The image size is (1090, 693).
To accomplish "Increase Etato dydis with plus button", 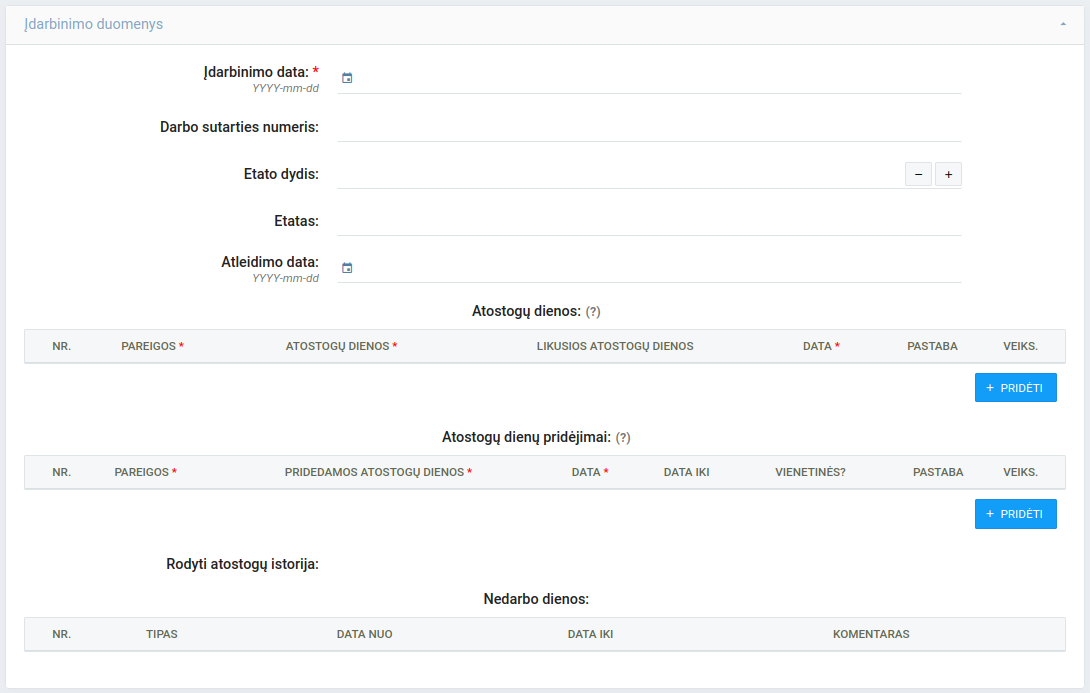I will coord(948,174).
